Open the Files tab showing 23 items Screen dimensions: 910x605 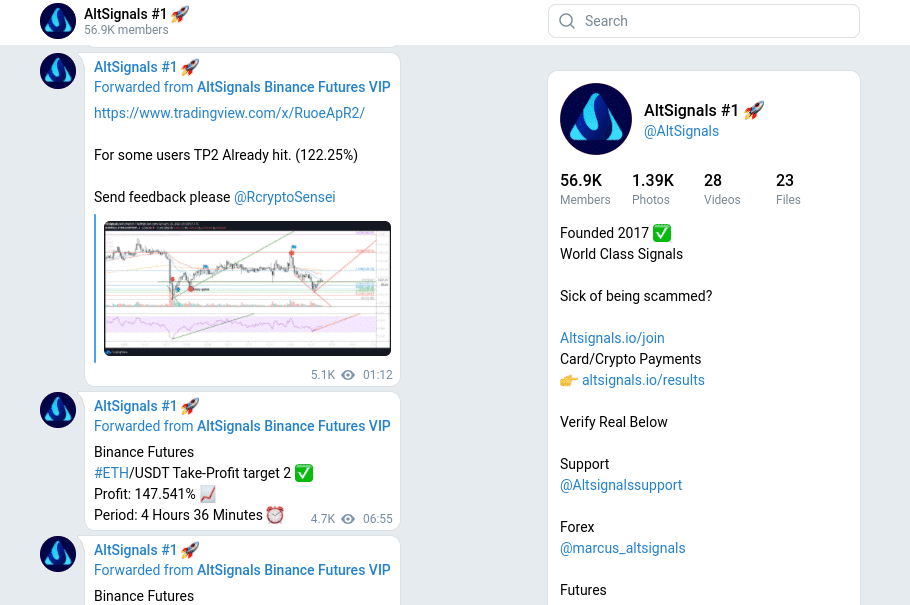(788, 189)
